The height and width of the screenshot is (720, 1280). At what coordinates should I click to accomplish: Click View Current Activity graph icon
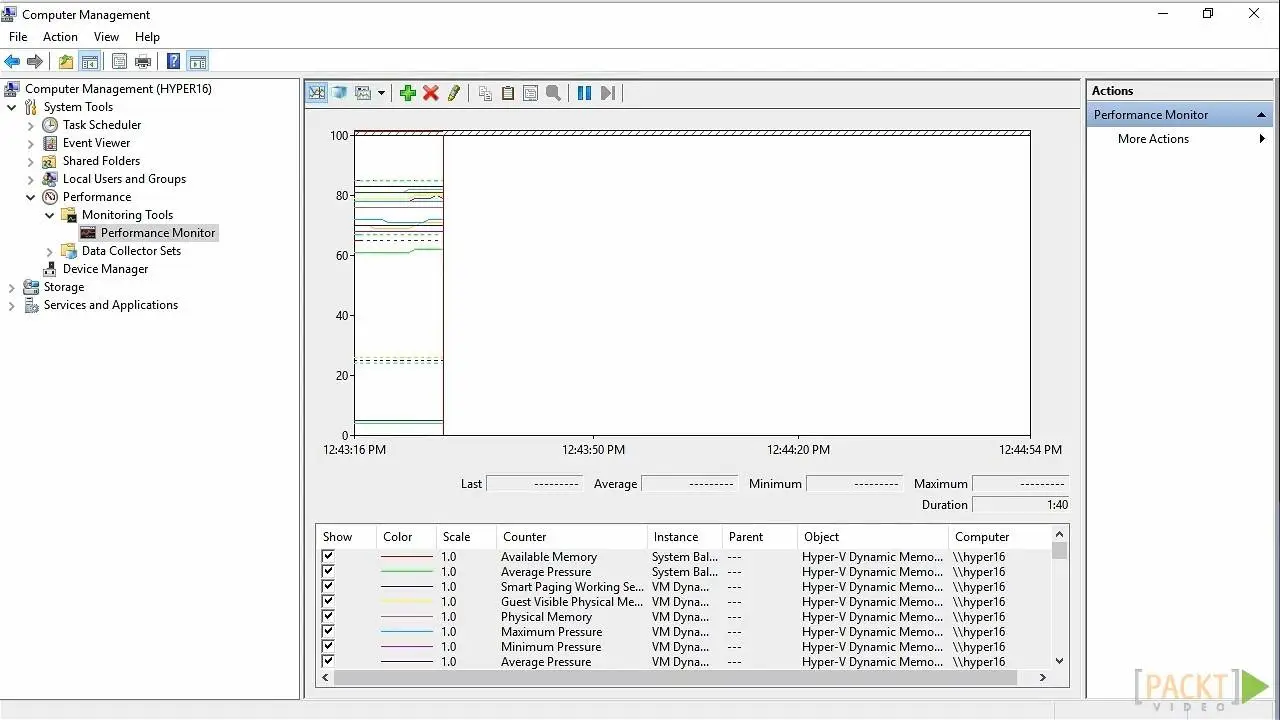pos(317,93)
